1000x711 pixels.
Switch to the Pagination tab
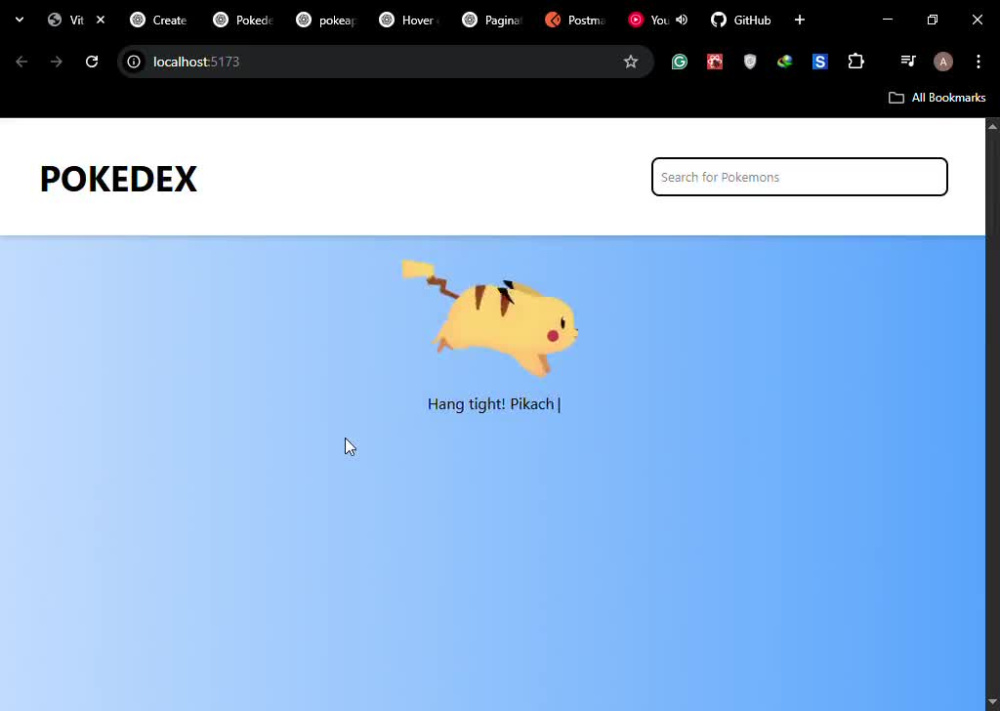tap(492, 20)
